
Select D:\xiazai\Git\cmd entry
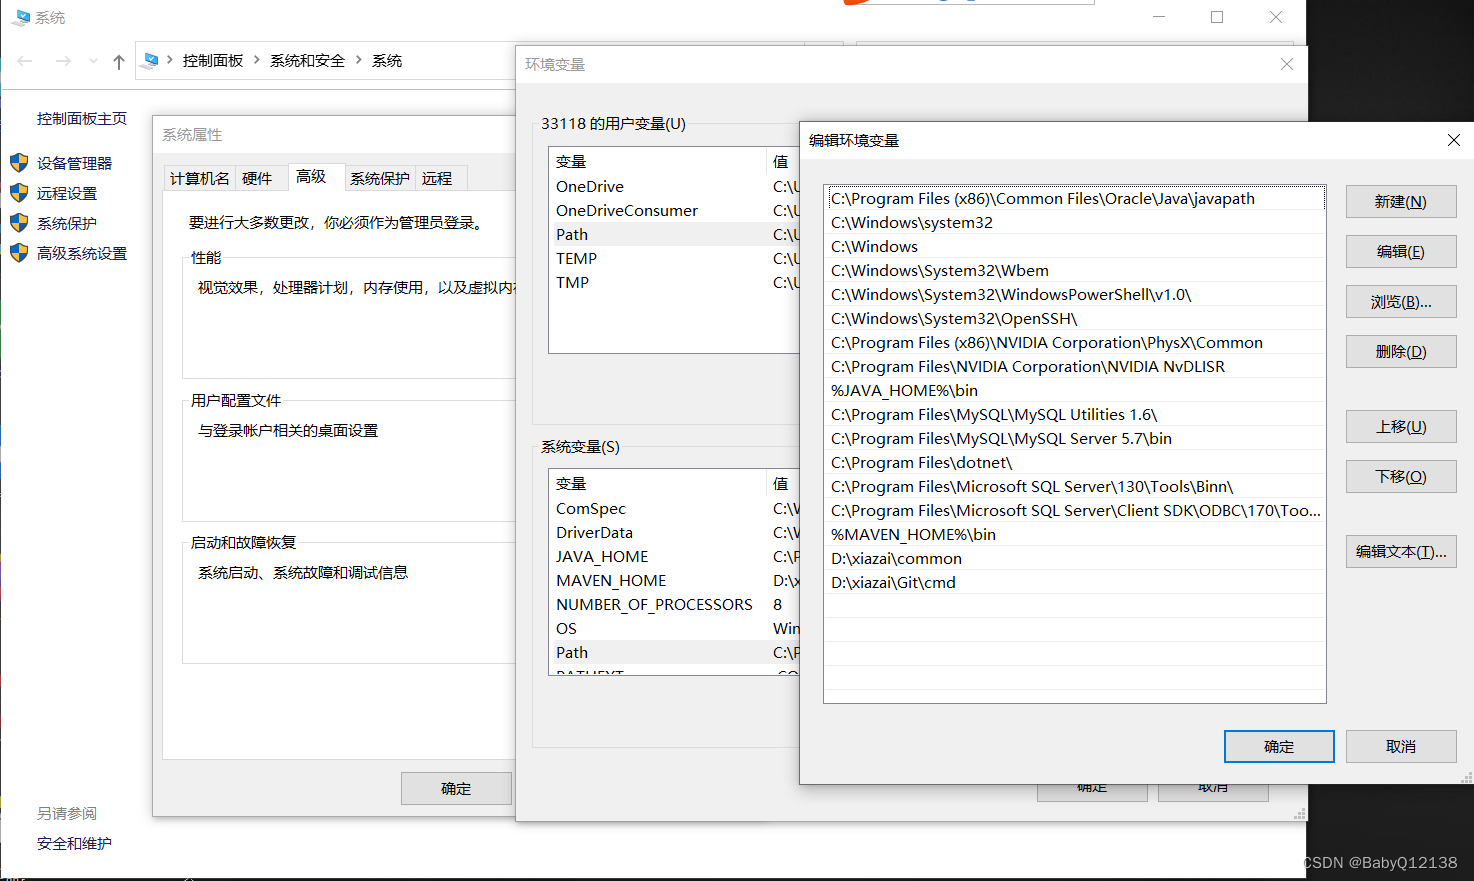(x=1075, y=582)
